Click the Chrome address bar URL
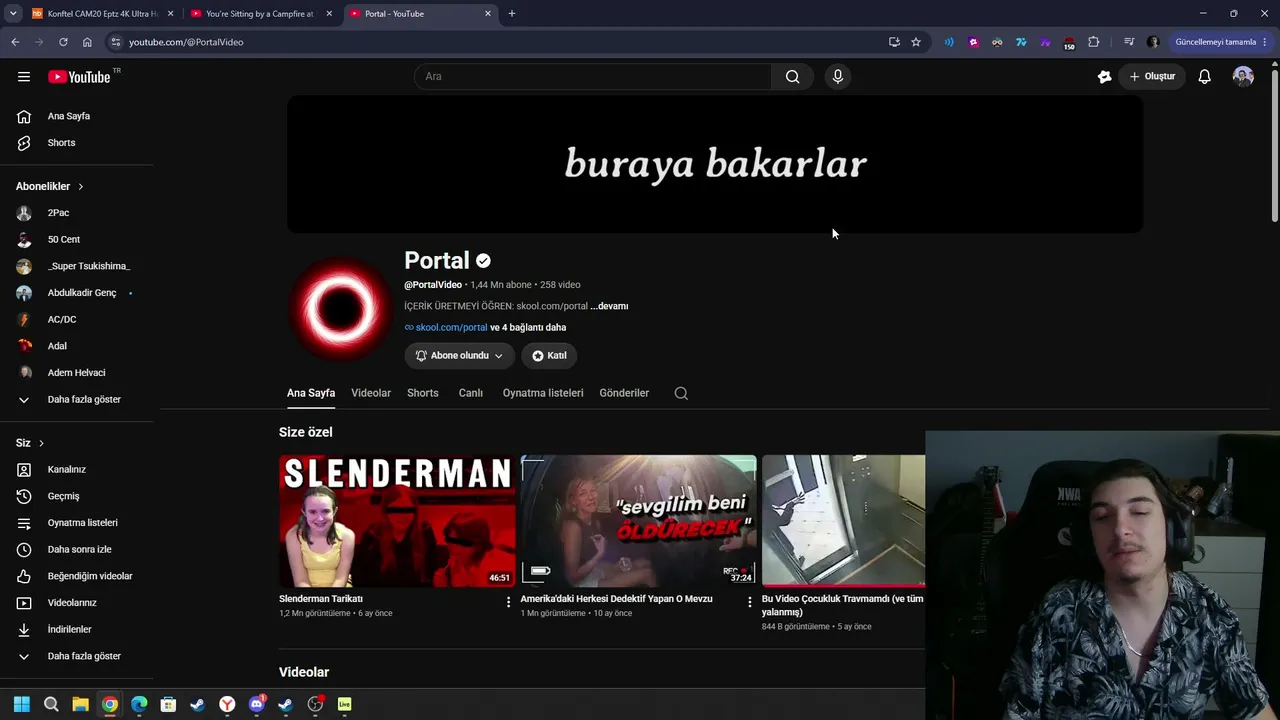Viewport: 1280px width, 720px height. [x=186, y=42]
